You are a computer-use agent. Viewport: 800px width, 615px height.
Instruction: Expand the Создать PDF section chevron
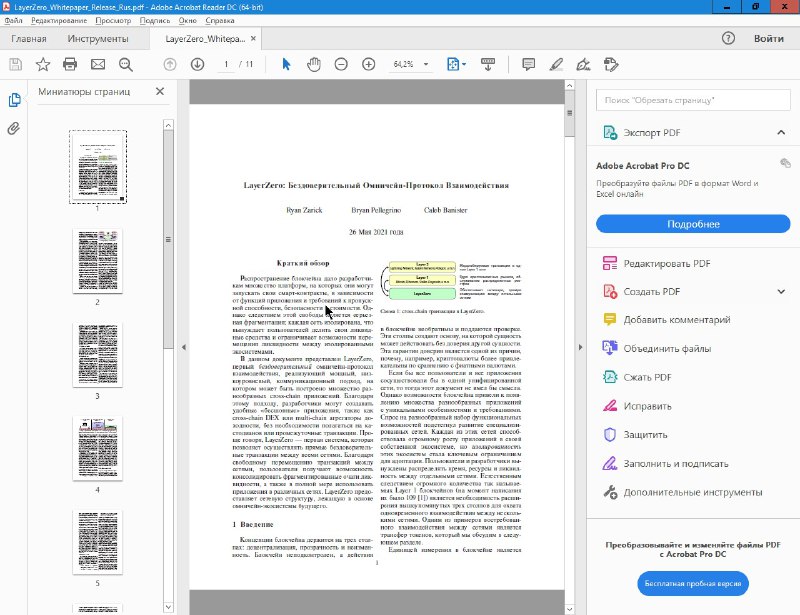click(781, 291)
